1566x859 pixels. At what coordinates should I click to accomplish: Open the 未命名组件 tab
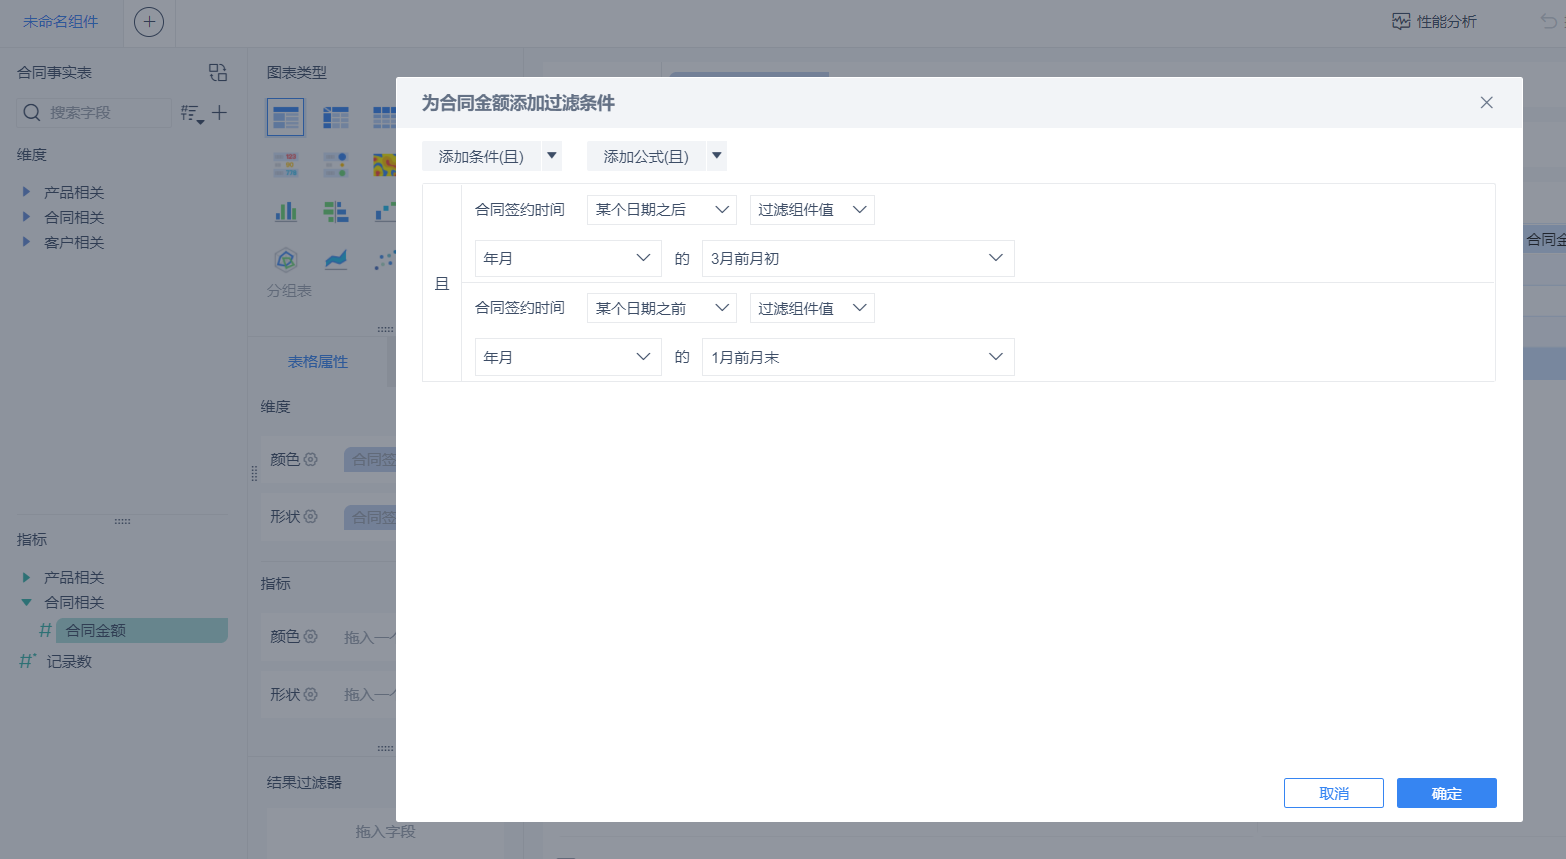[x=61, y=22]
